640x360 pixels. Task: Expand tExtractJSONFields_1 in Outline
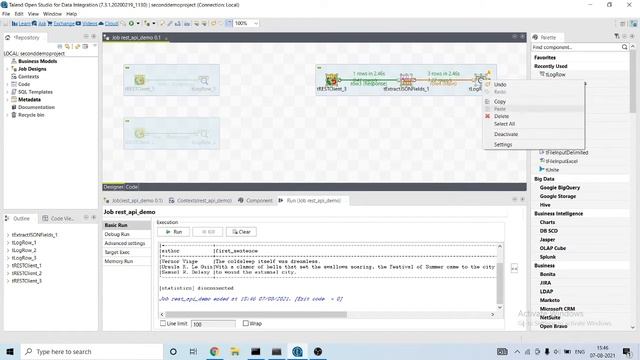(8, 235)
